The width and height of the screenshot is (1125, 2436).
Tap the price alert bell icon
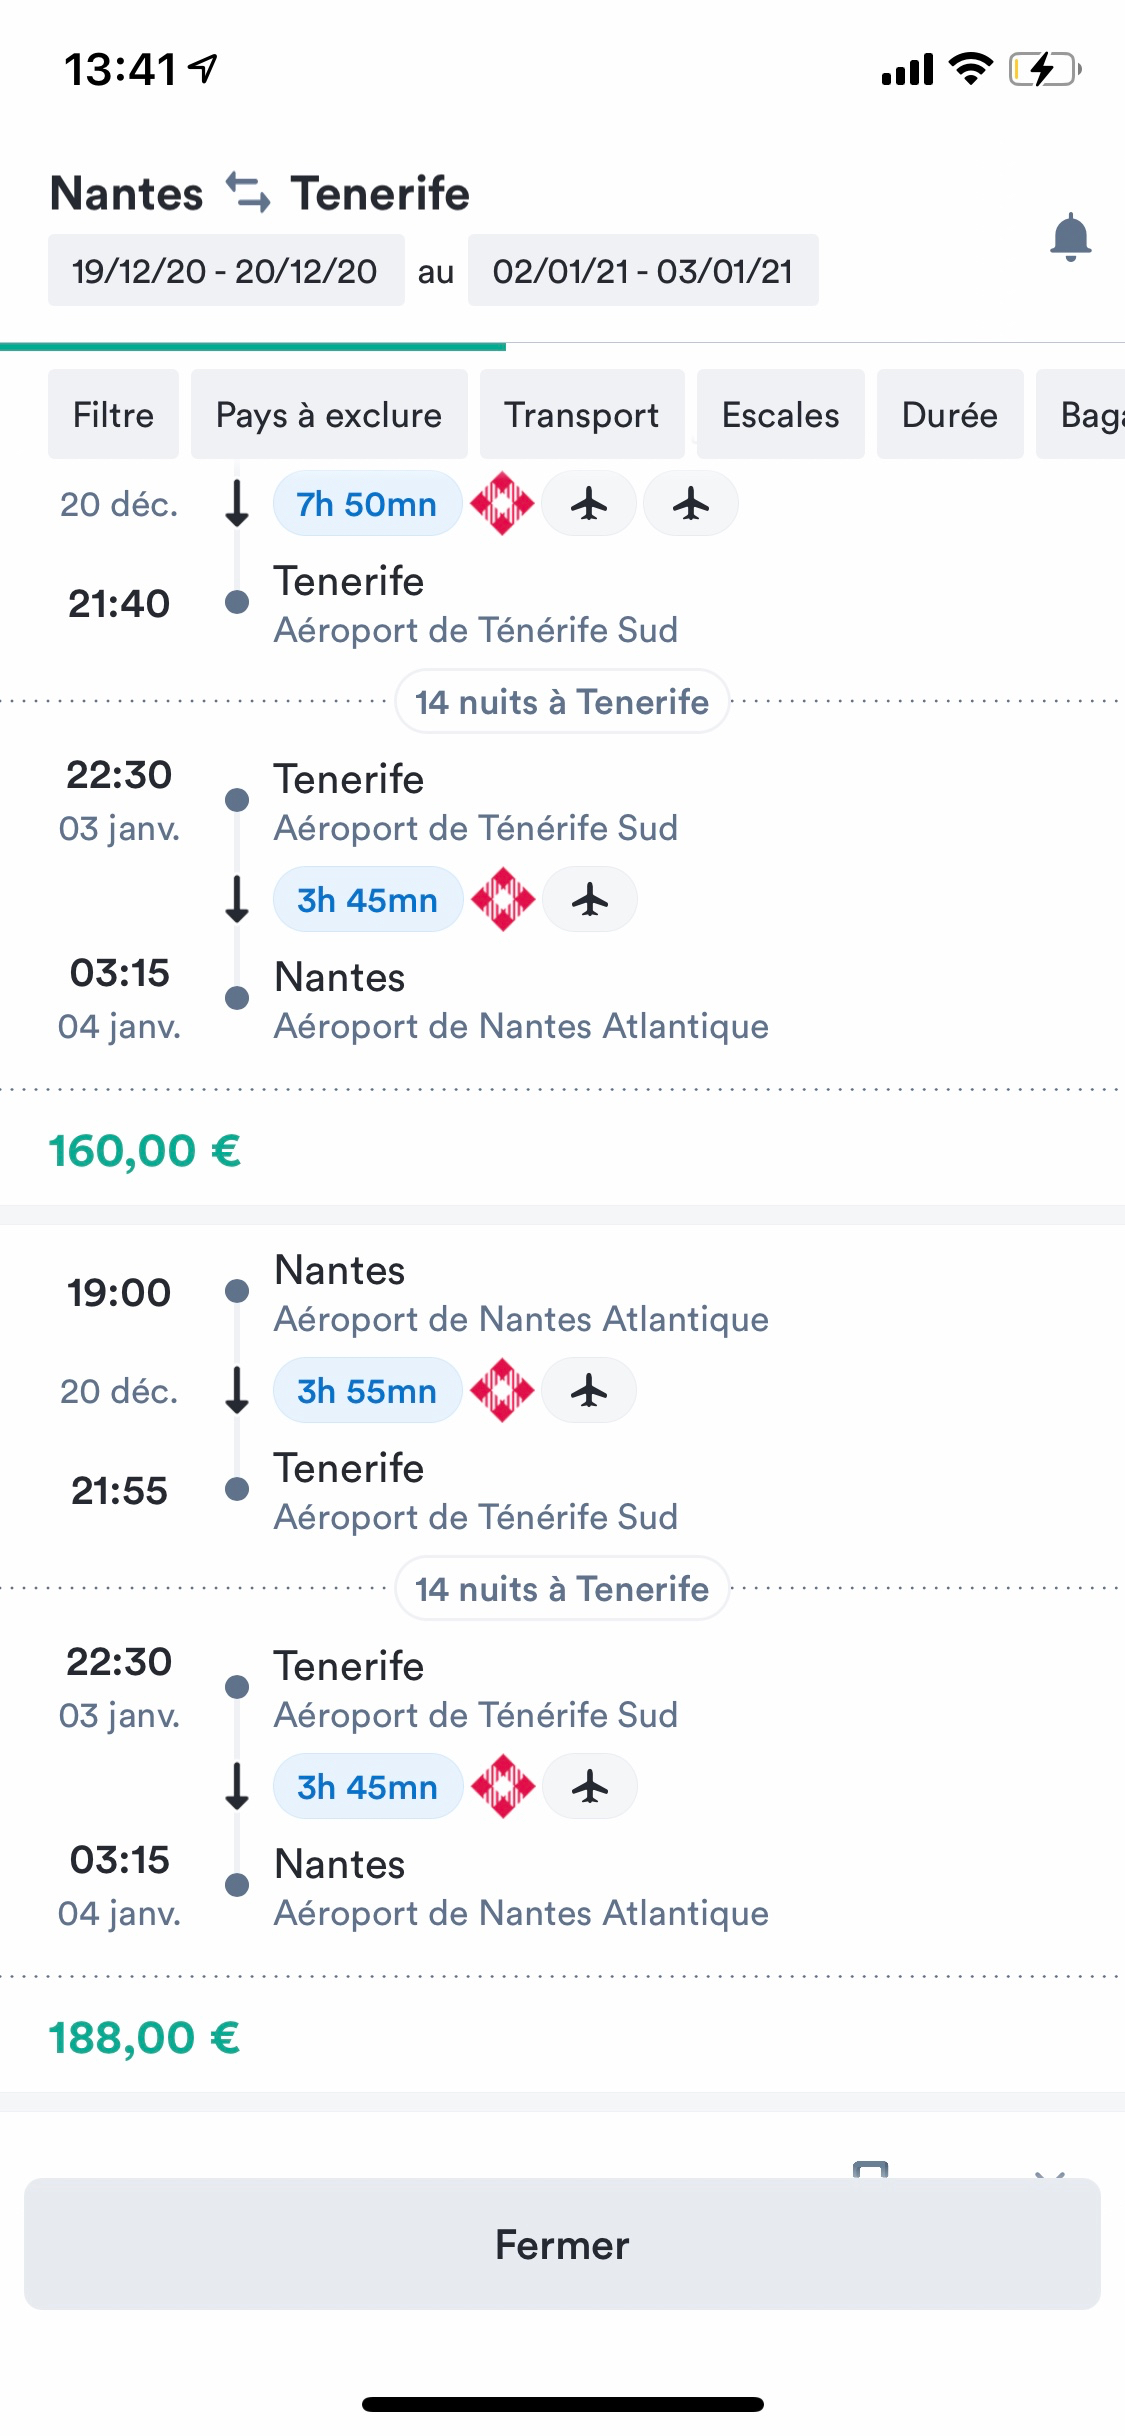1070,237
